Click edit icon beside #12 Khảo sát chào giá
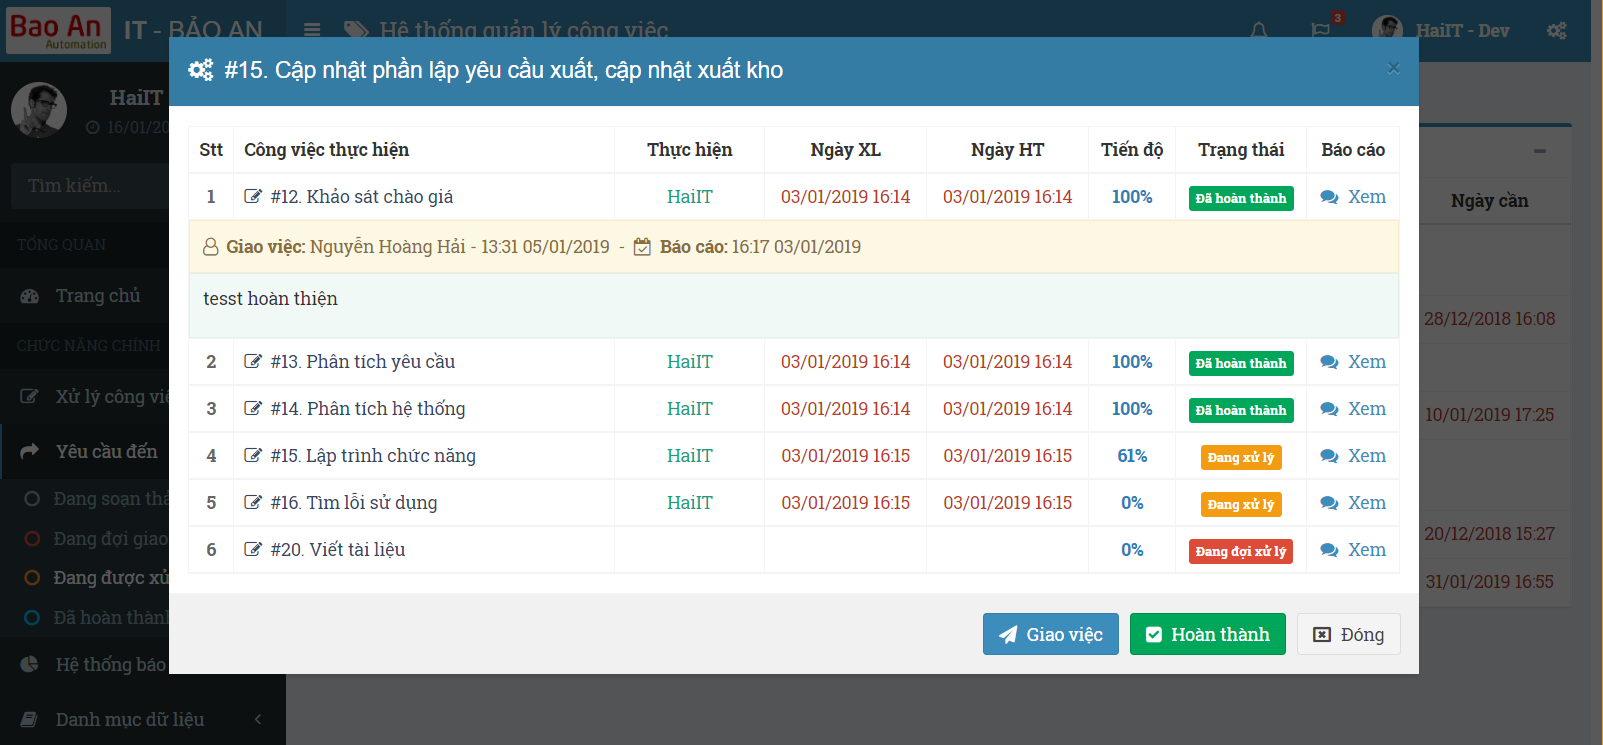Image resolution: width=1603 pixels, height=745 pixels. (x=253, y=197)
